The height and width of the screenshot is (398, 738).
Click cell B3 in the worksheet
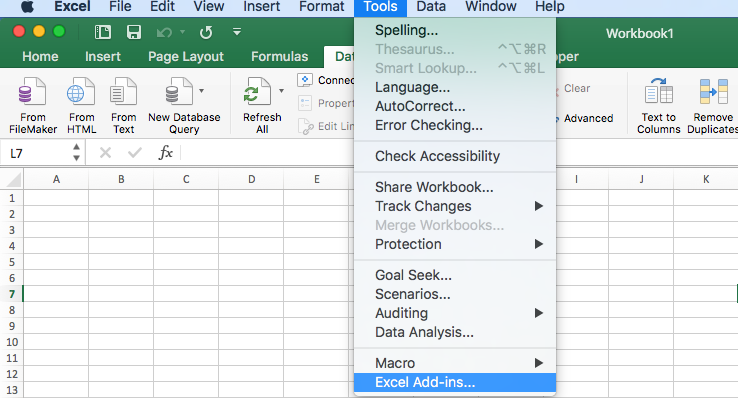121,230
